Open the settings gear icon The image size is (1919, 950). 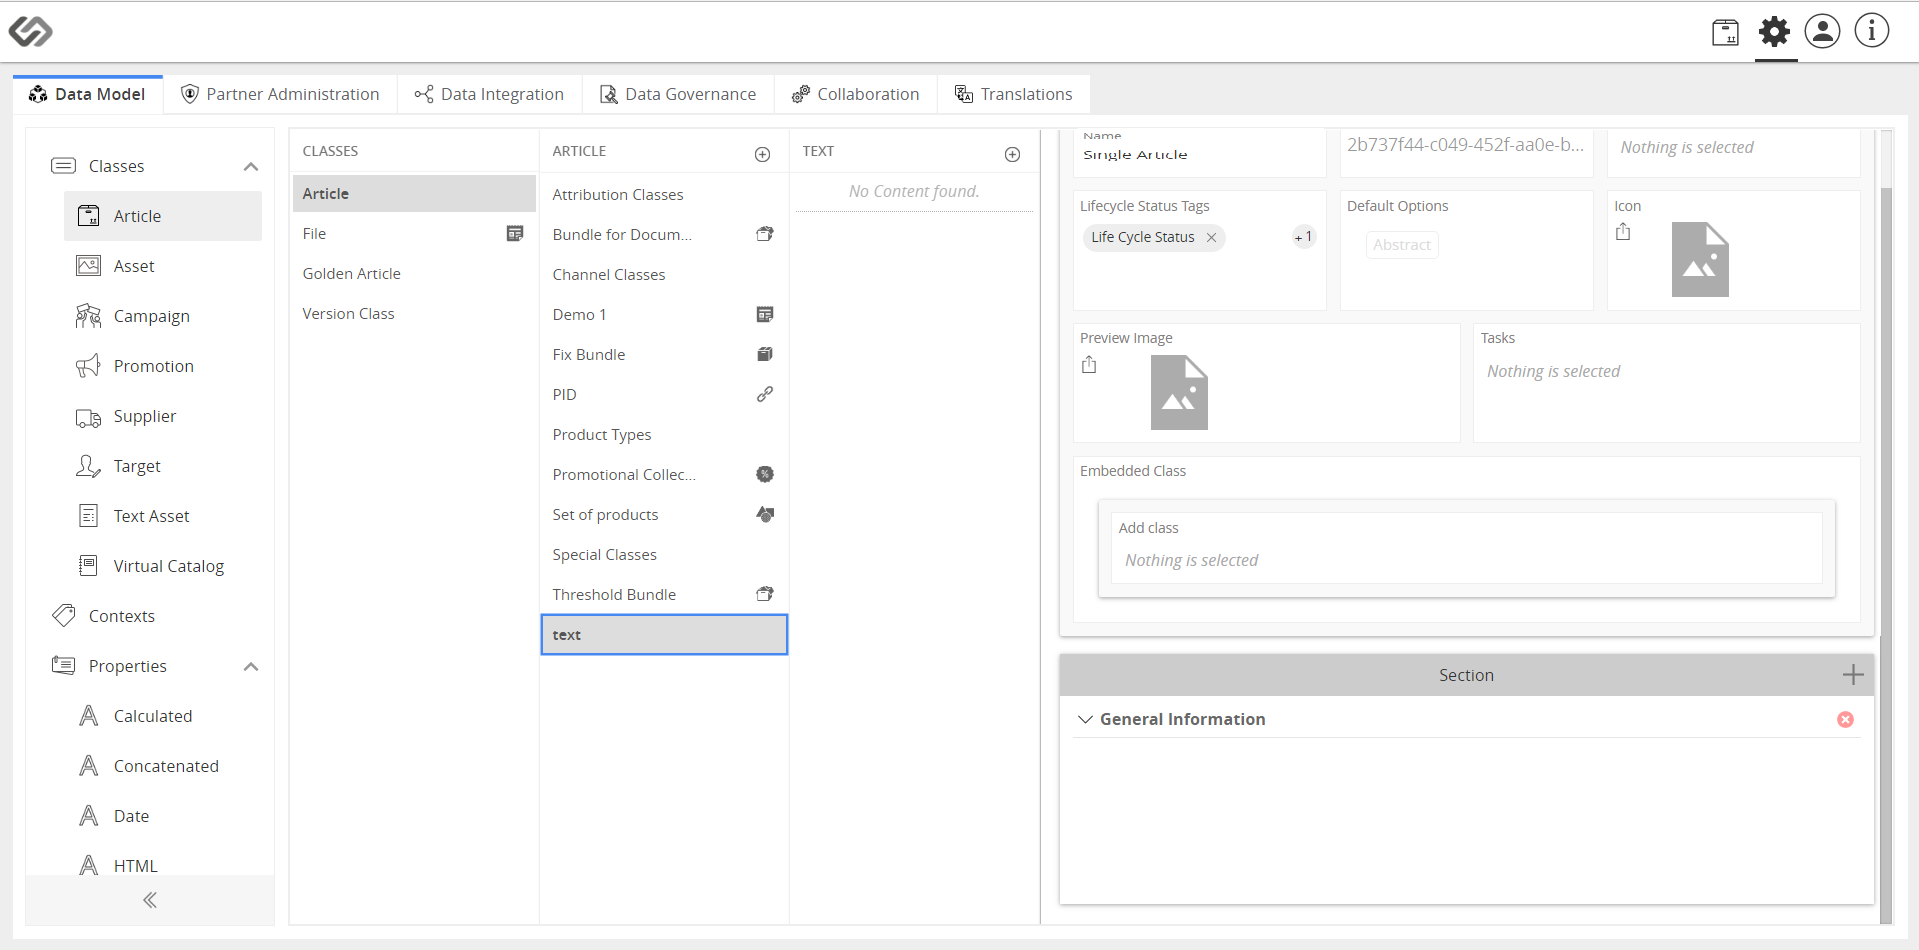tap(1775, 32)
